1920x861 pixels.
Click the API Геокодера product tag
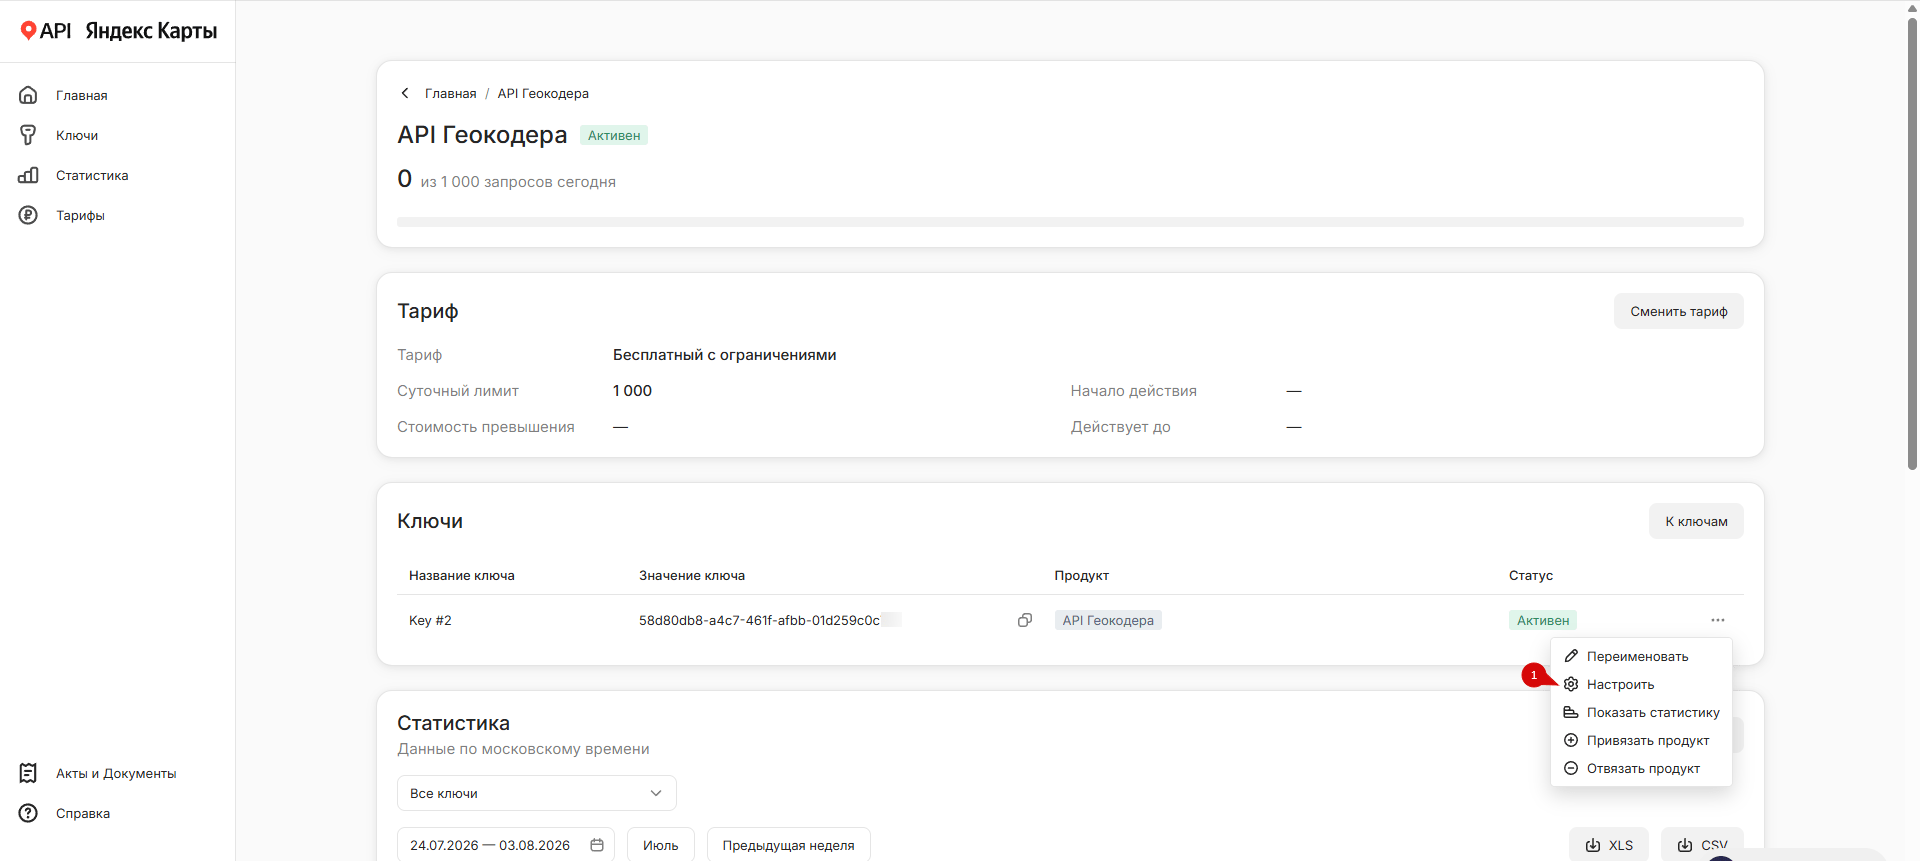[1108, 620]
